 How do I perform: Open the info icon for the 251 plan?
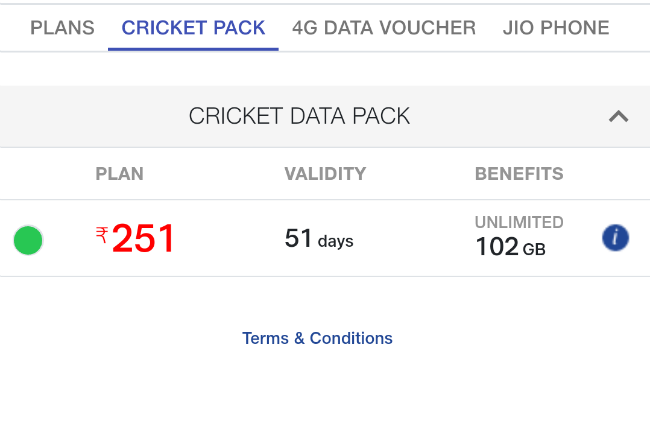[615, 238]
